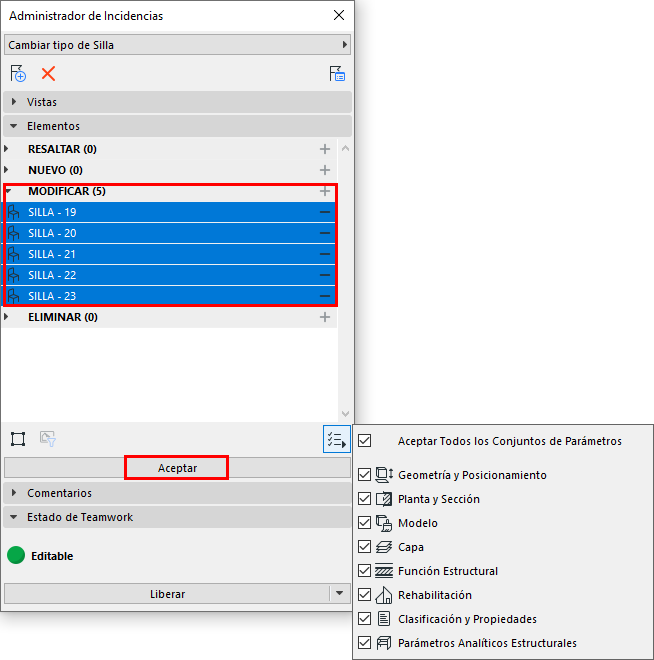Choose Función Estructural menu entry

click(x=503, y=571)
